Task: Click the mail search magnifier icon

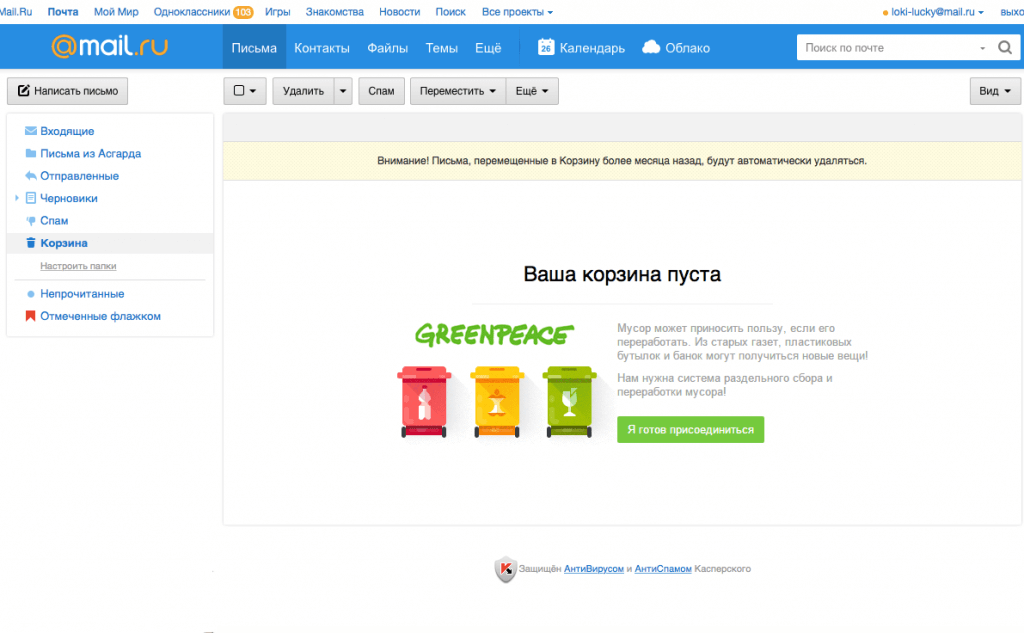Action: coord(1005,46)
